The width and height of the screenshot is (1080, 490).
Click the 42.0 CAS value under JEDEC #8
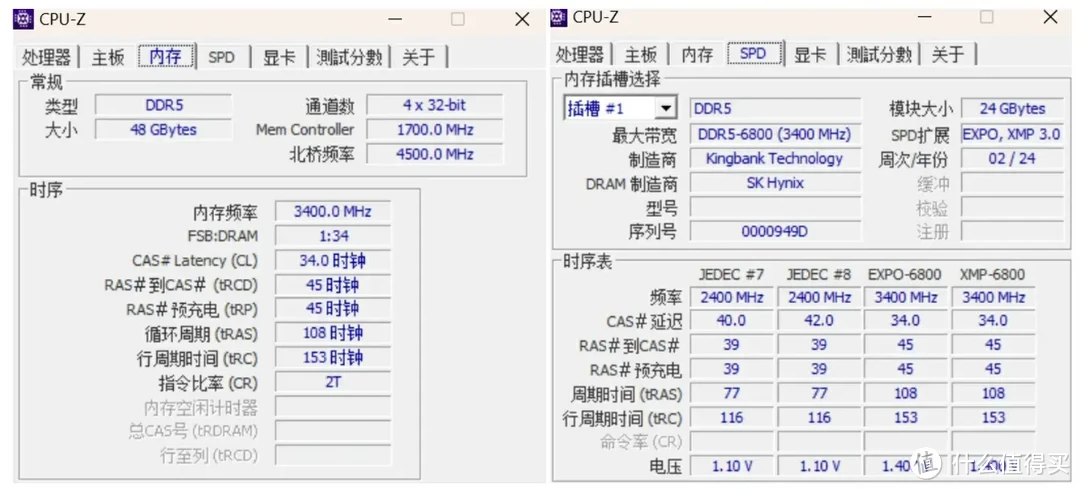coord(818,320)
